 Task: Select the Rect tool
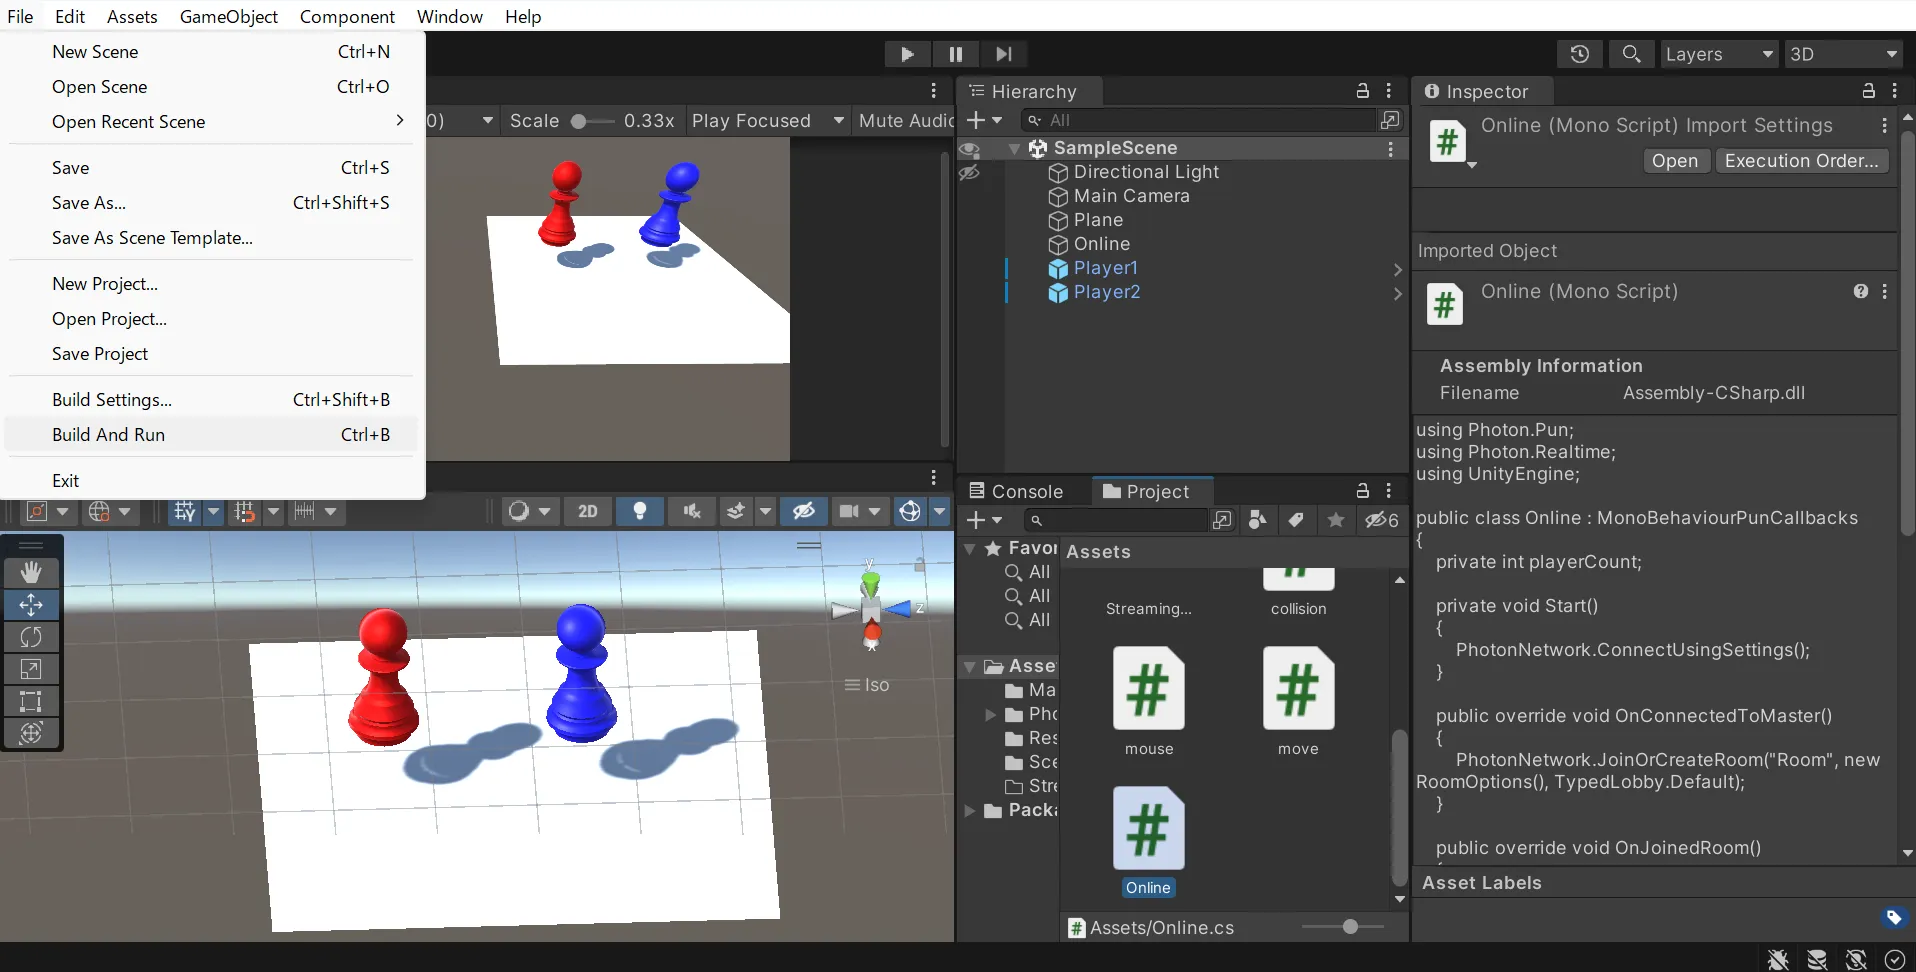tap(31, 700)
